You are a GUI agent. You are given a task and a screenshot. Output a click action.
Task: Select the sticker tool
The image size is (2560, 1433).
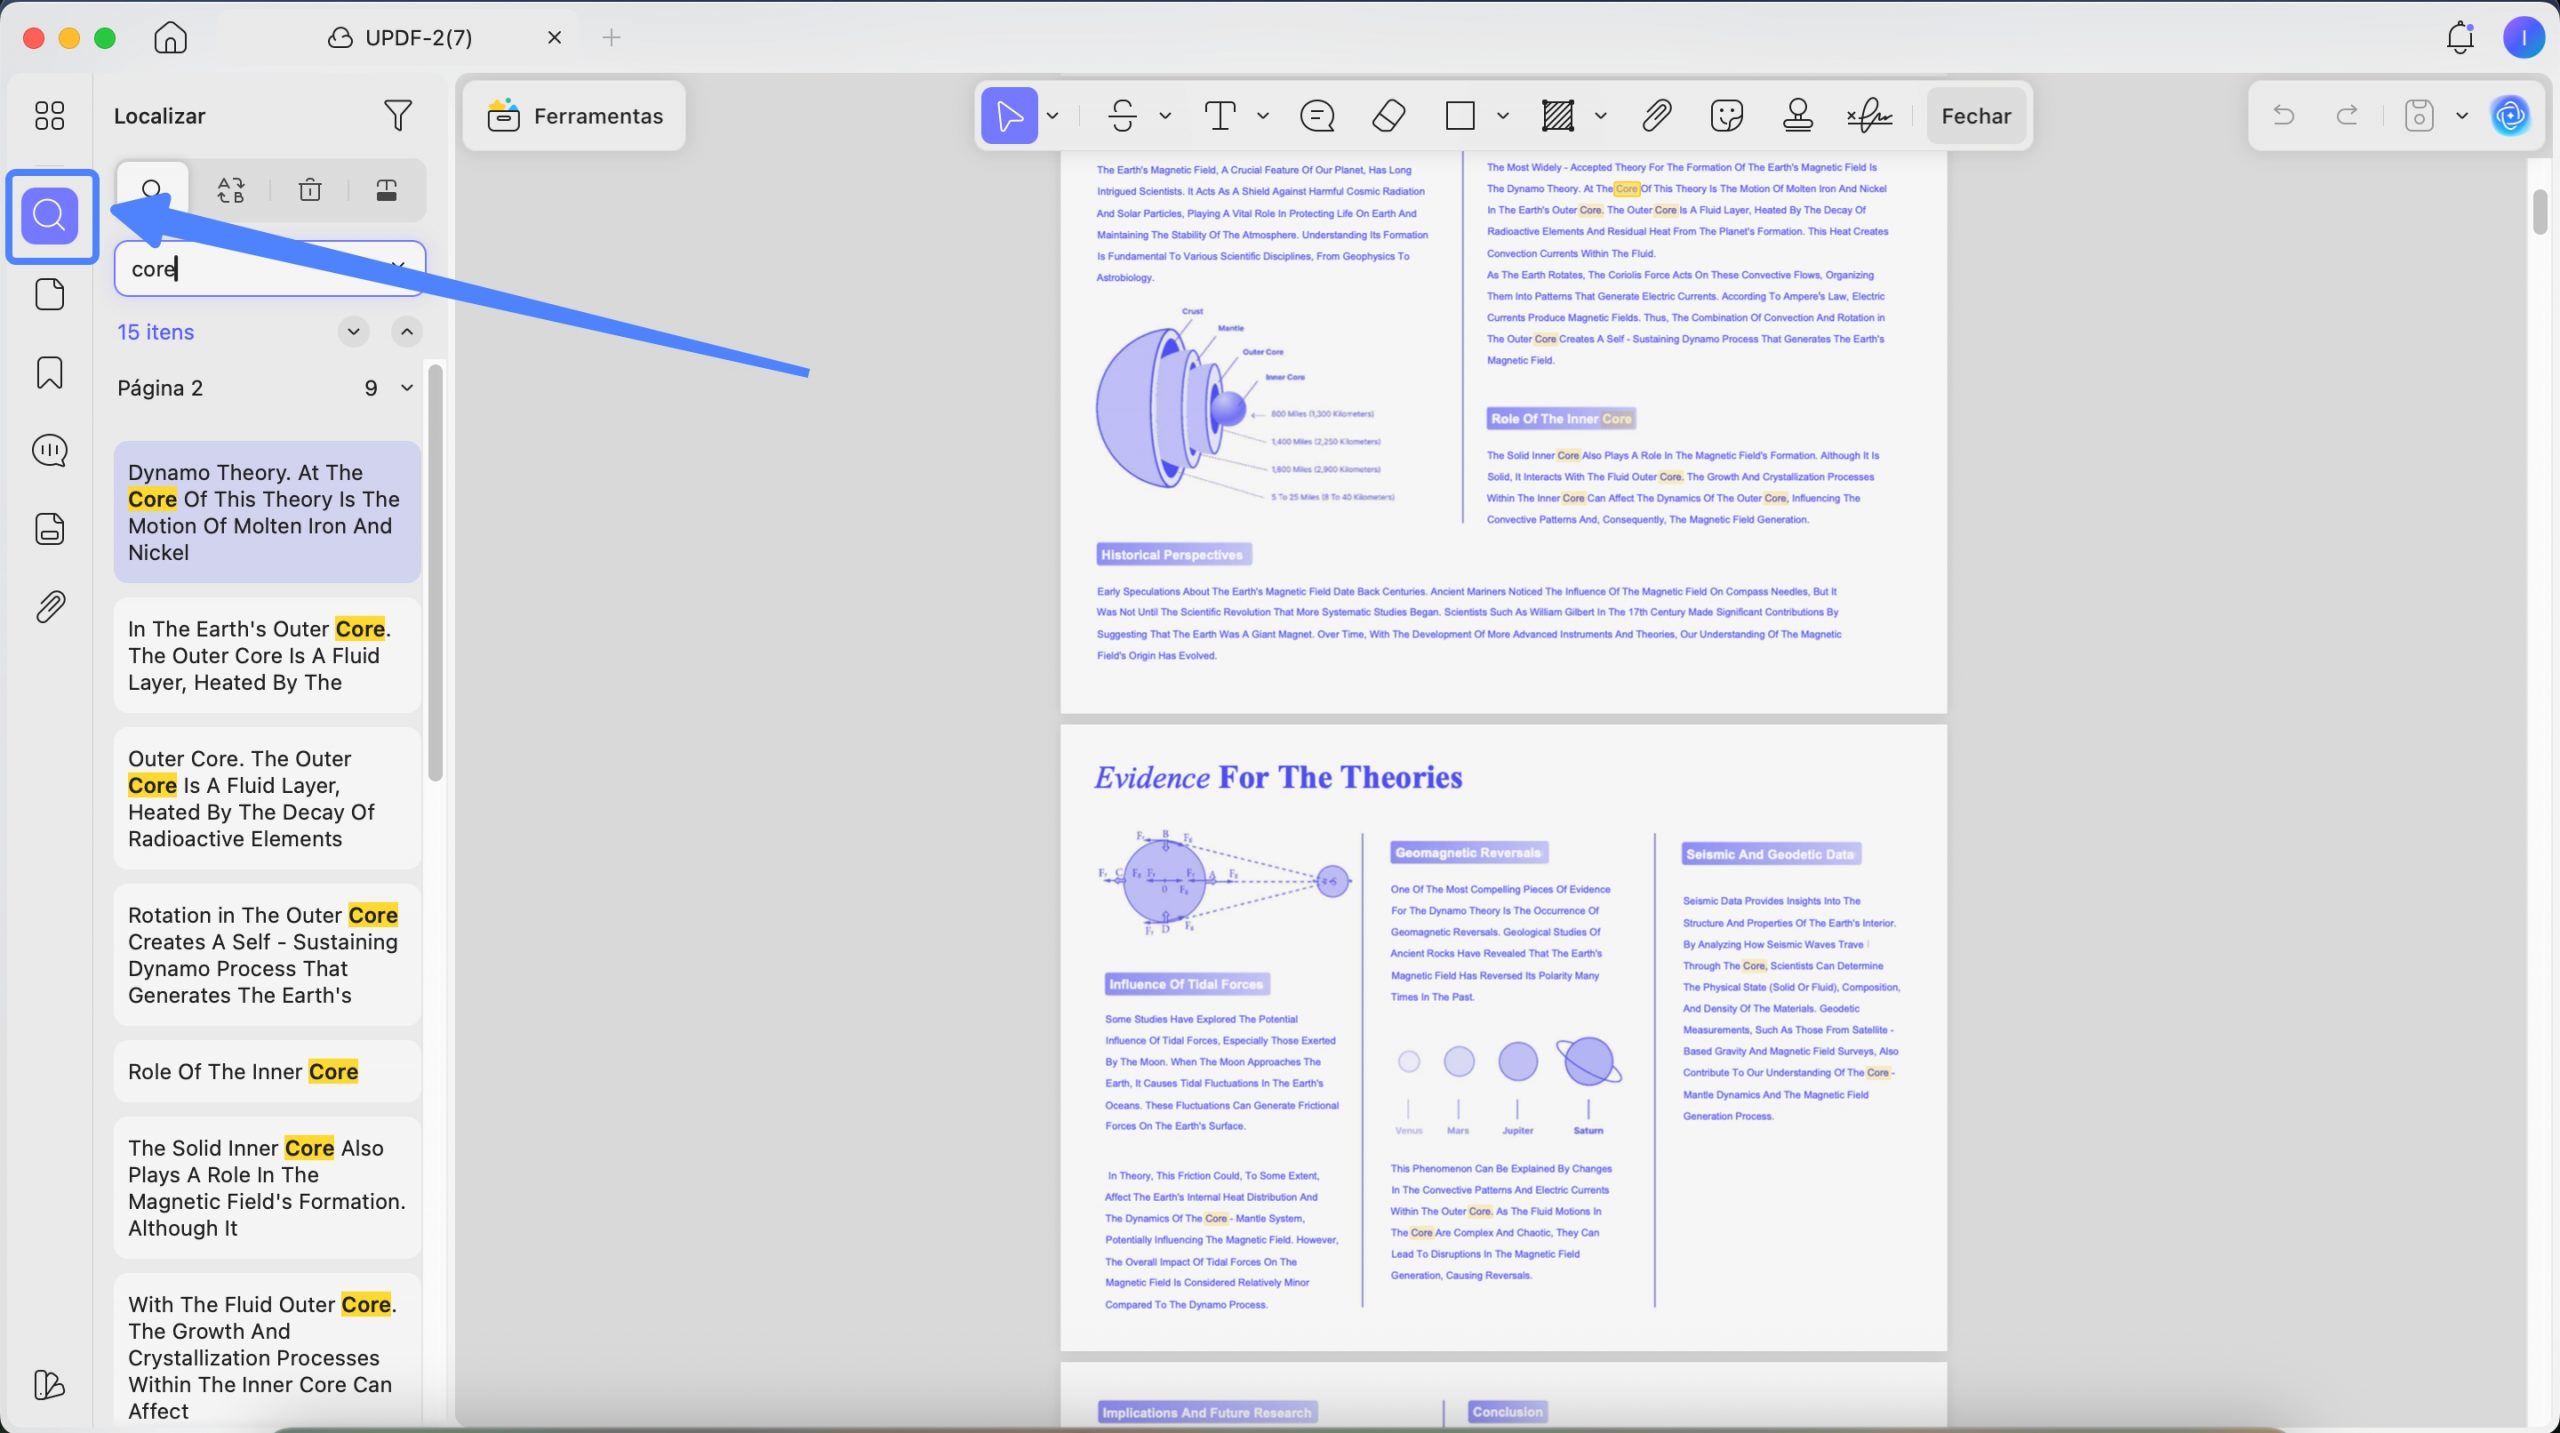1727,116
